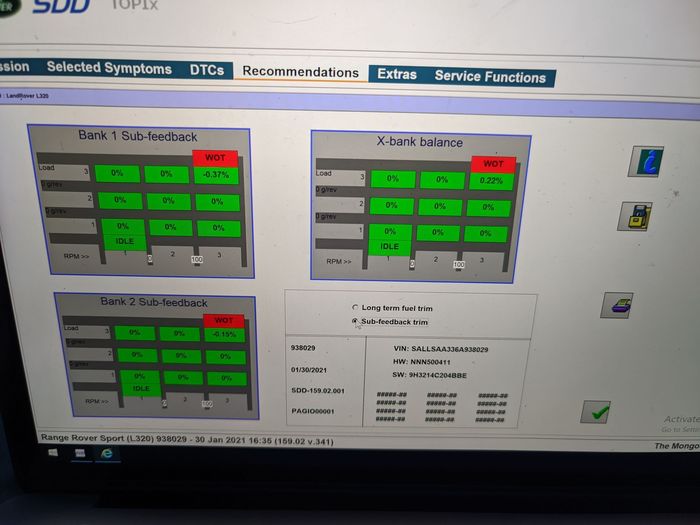700x525 pixels.
Task: Click the LandRover L320 breadcrumb text
Action: (27, 96)
